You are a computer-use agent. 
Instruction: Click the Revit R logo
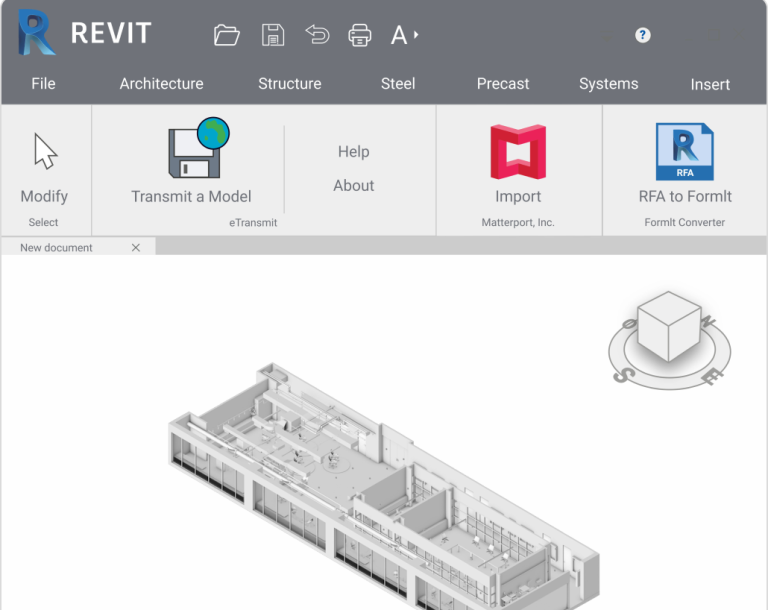point(36,32)
